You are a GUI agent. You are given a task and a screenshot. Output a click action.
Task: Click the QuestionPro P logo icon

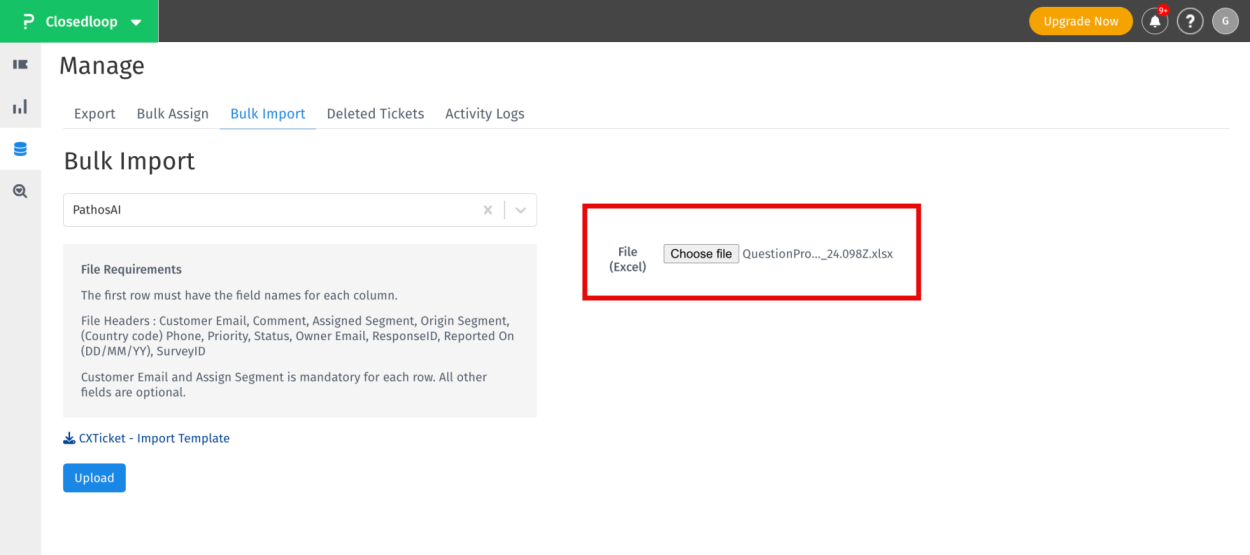point(28,21)
